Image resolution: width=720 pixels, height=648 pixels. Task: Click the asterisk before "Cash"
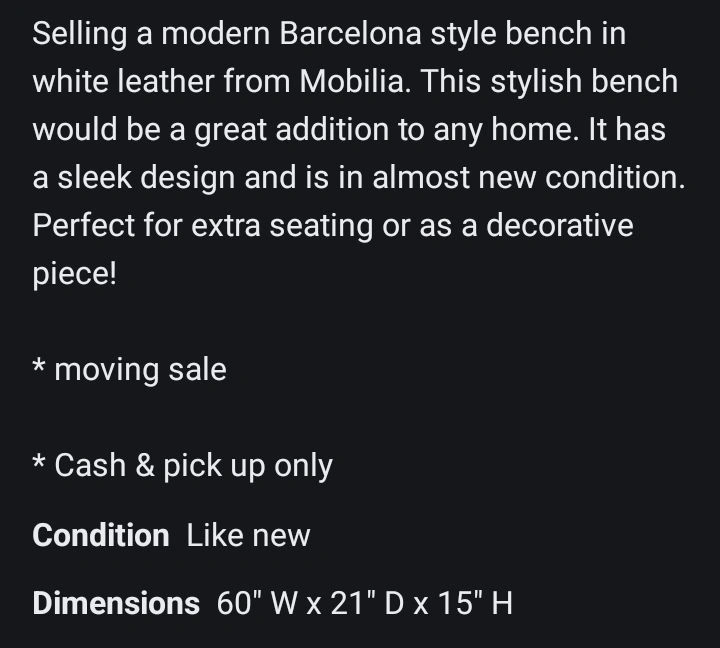[x=39, y=462]
